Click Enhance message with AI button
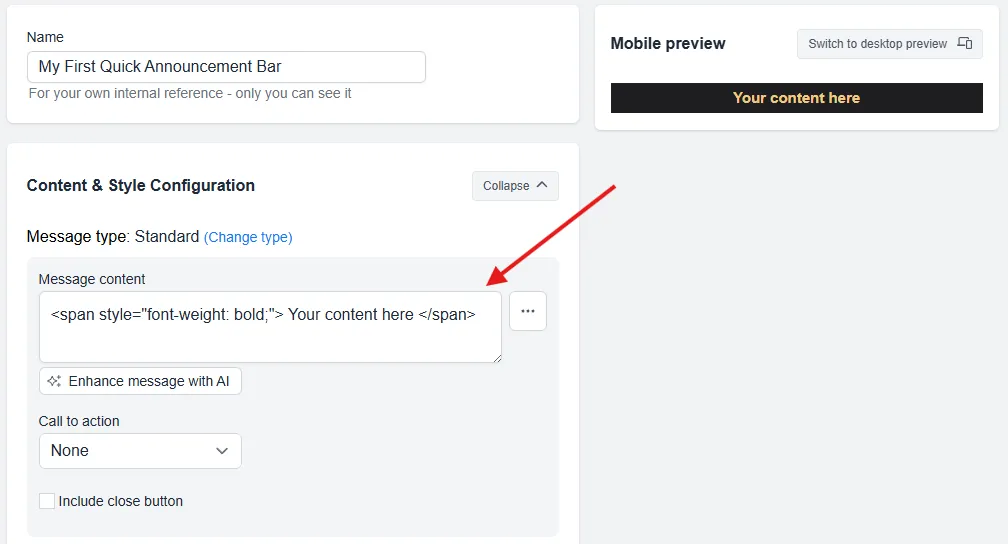Image resolution: width=1008 pixels, height=544 pixels. (x=140, y=381)
